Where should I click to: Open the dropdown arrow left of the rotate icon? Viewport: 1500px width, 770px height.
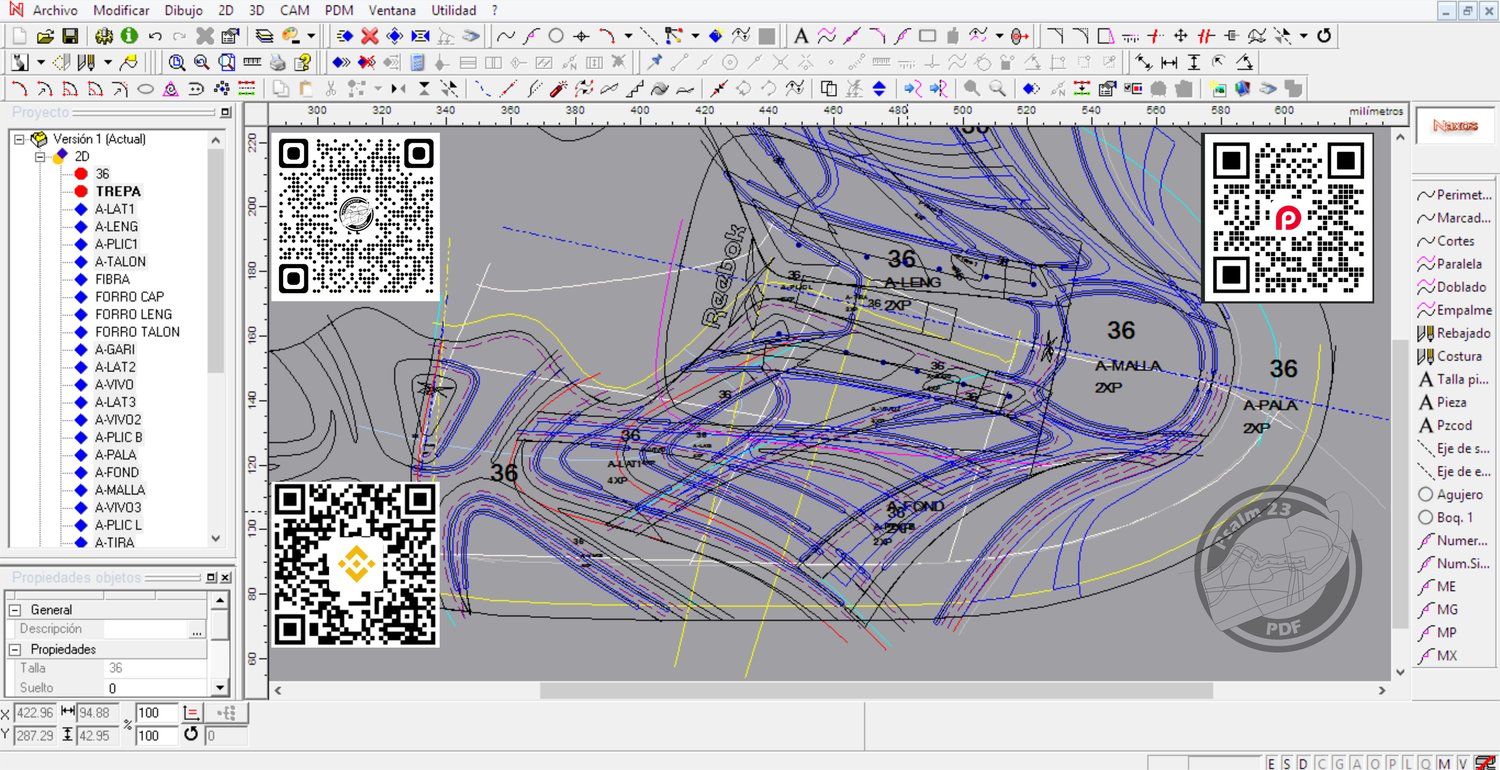1304,36
